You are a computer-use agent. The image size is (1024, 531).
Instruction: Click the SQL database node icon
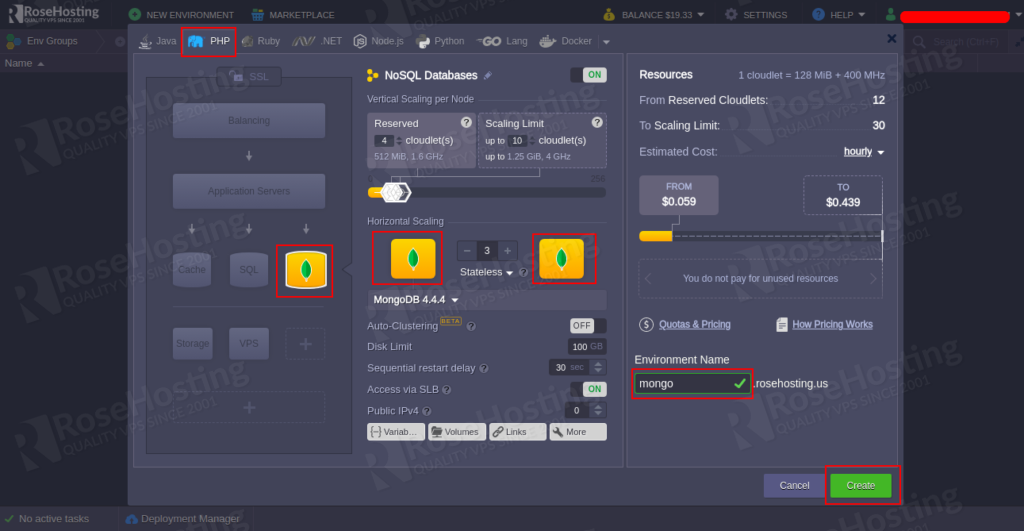(x=249, y=269)
